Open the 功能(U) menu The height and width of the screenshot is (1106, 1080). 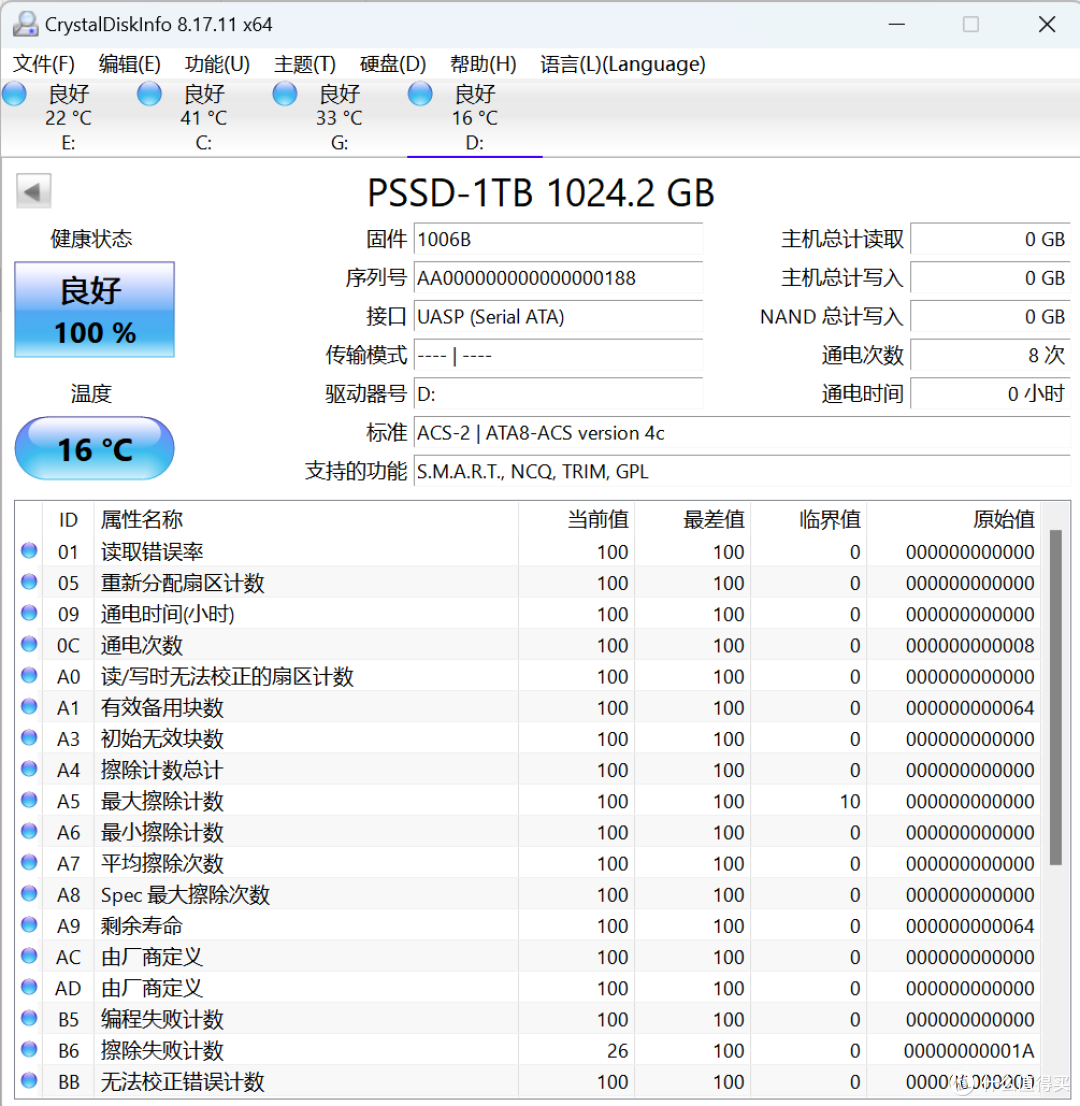[x=217, y=64]
